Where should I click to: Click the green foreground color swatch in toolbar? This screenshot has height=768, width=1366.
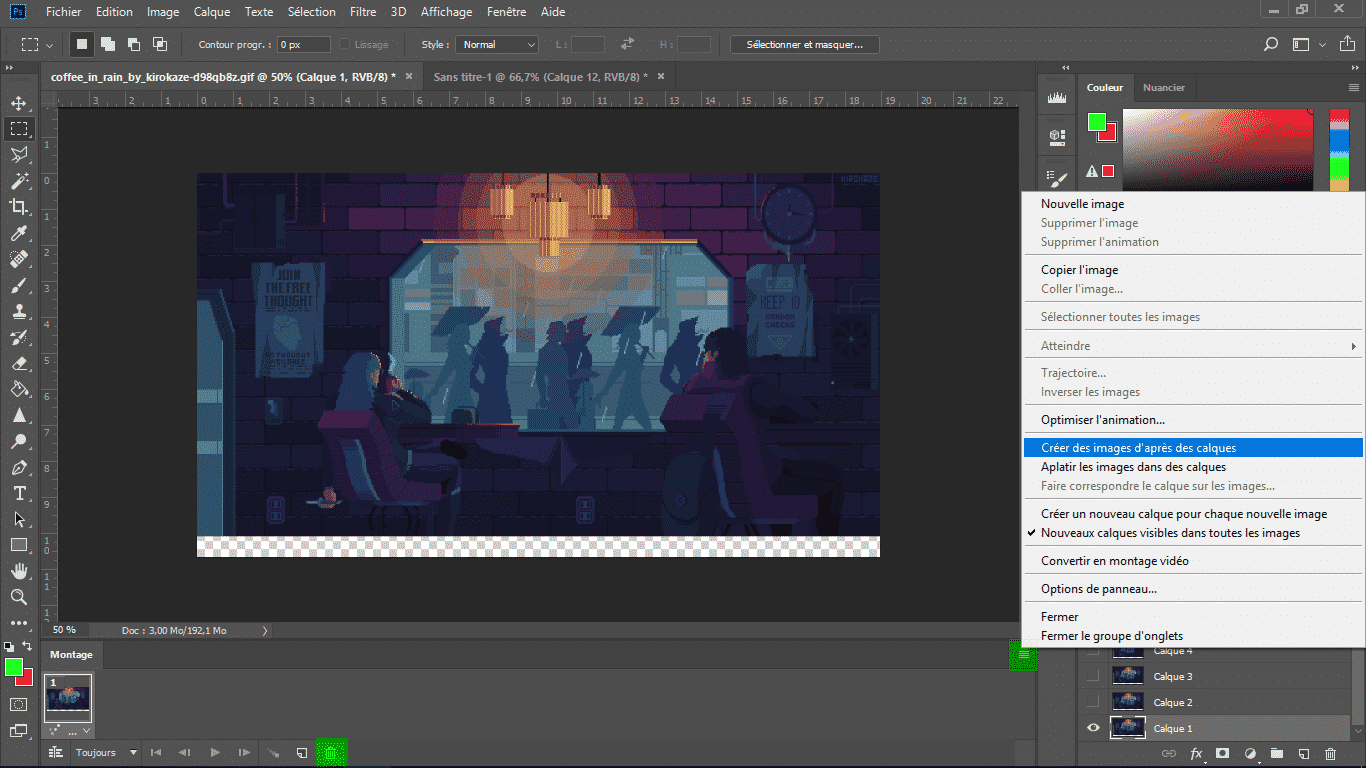coord(14,667)
